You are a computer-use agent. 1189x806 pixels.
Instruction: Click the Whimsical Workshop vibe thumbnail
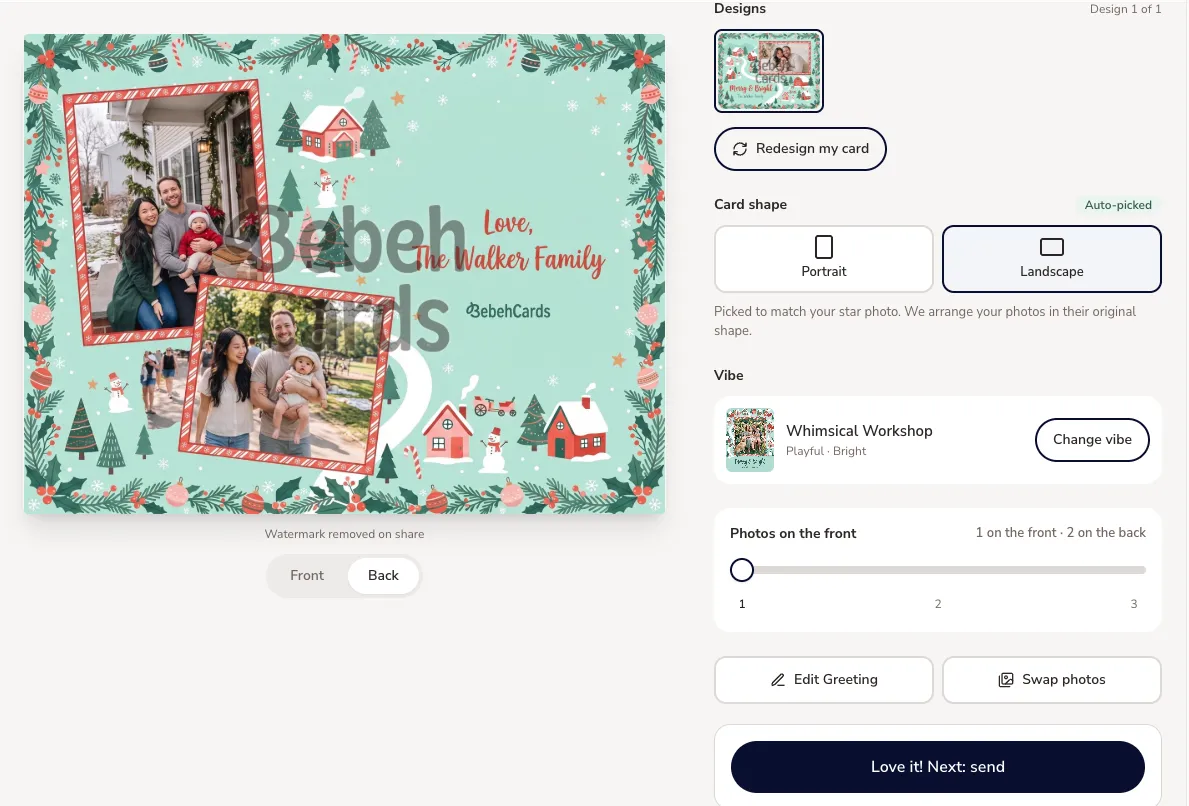pos(750,440)
